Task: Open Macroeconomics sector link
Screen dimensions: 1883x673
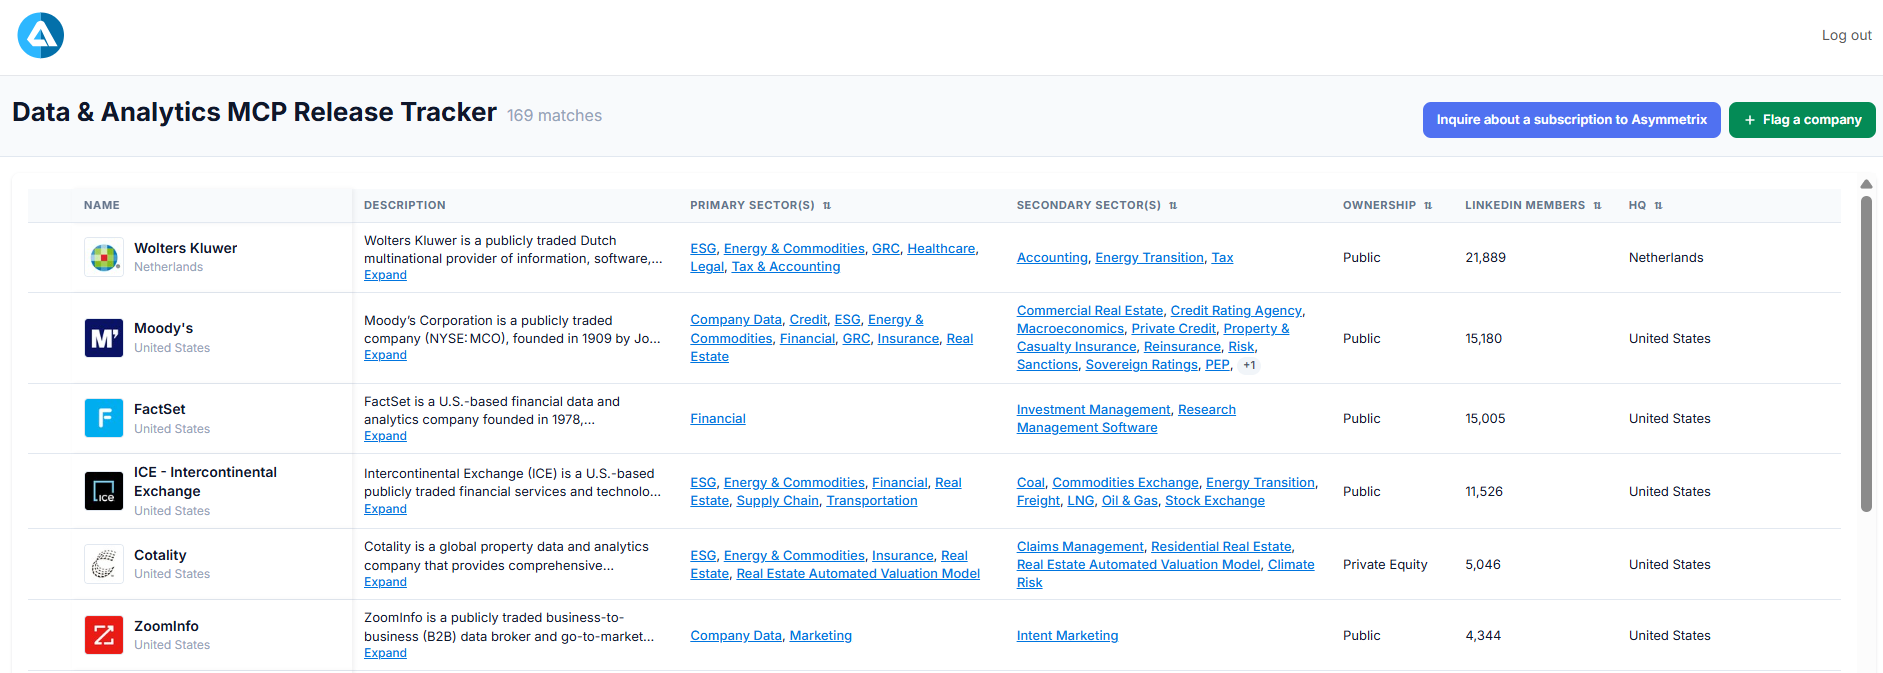Action: coord(1070,329)
